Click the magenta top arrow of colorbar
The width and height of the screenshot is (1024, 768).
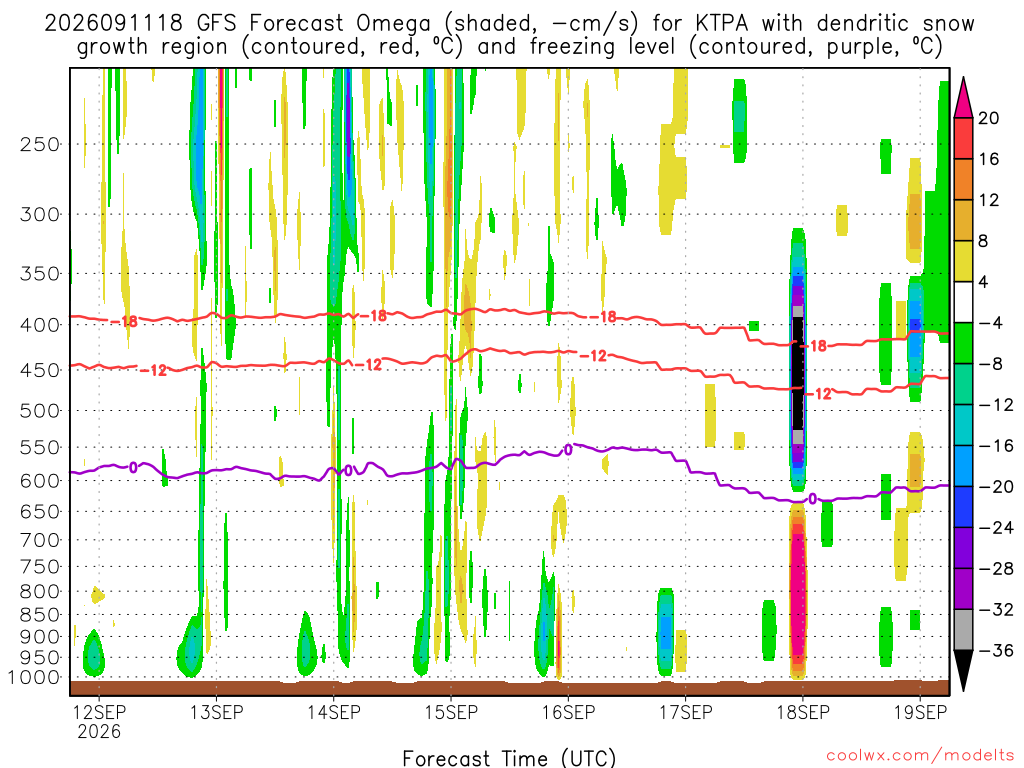(x=963, y=98)
